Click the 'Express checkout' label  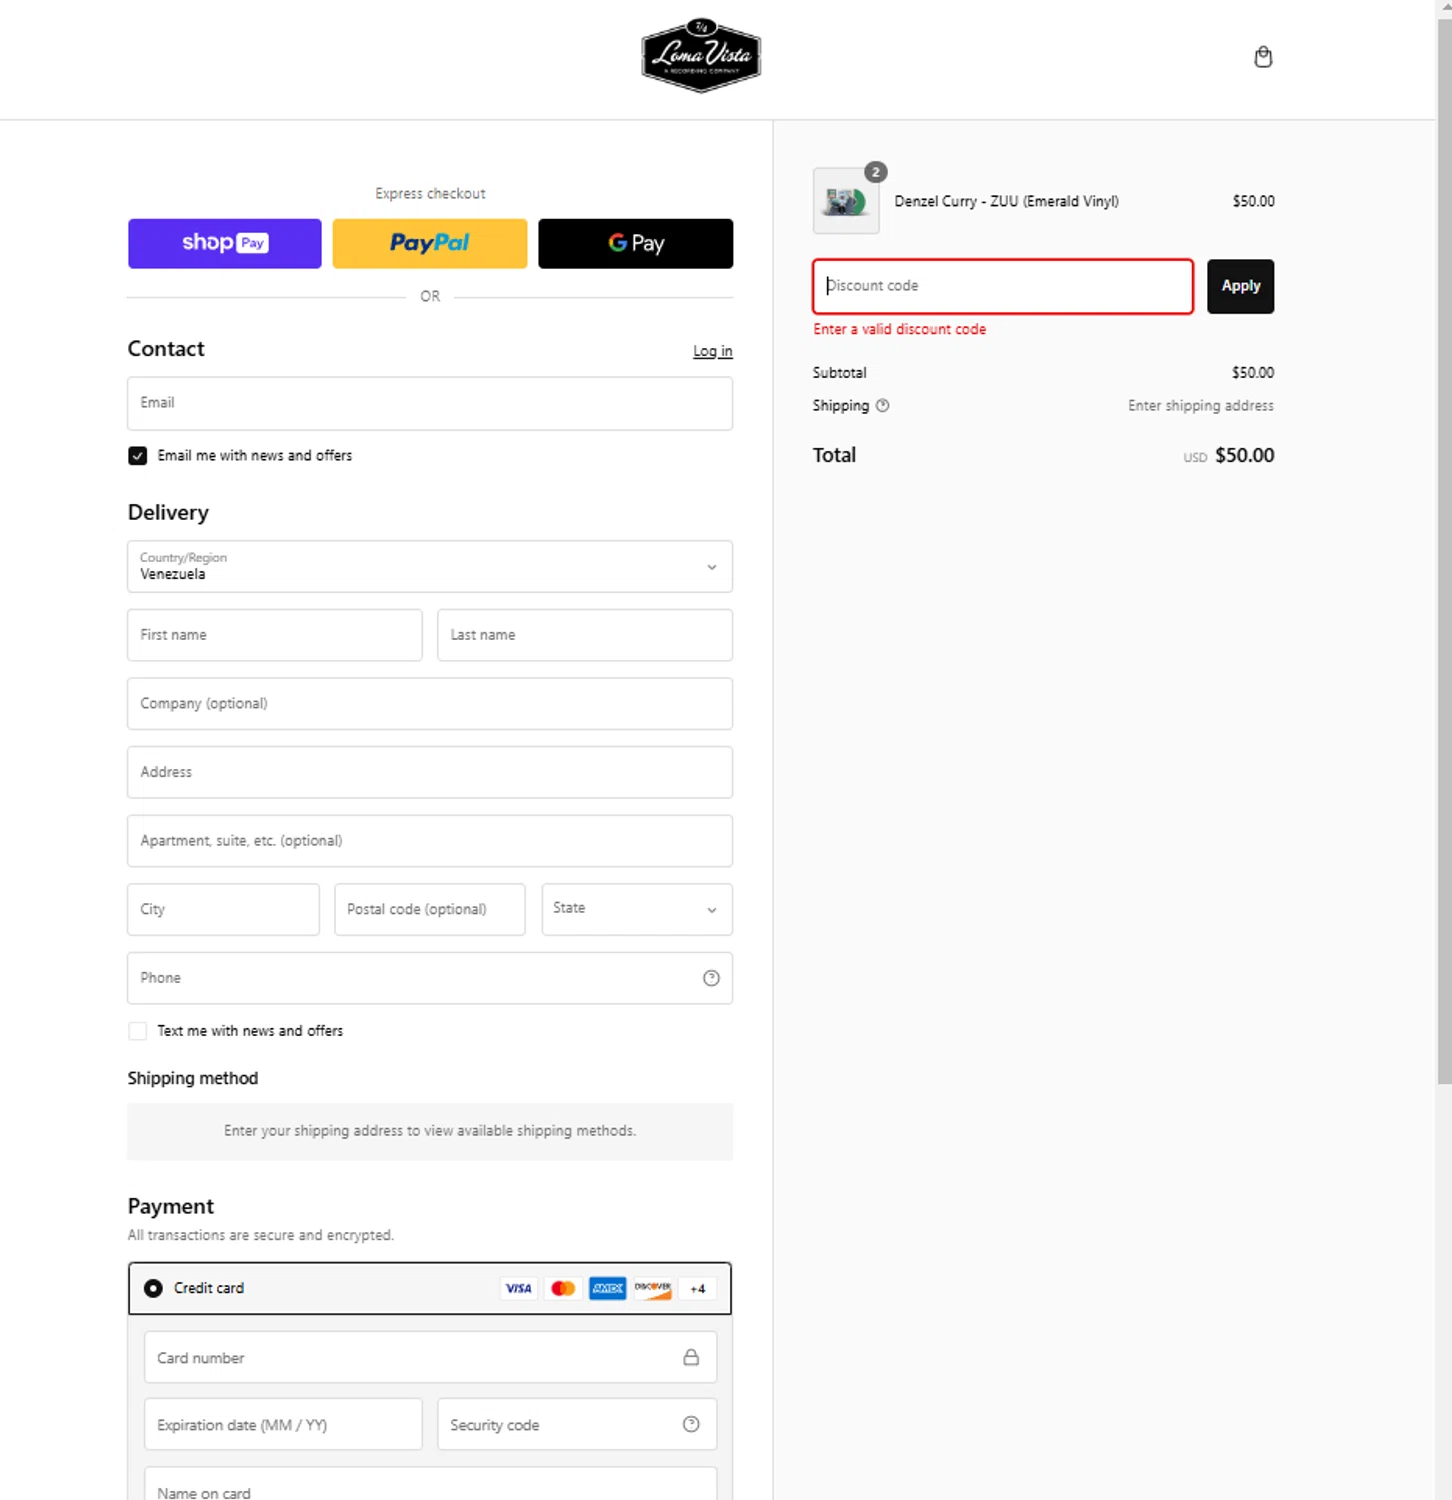pos(430,194)
